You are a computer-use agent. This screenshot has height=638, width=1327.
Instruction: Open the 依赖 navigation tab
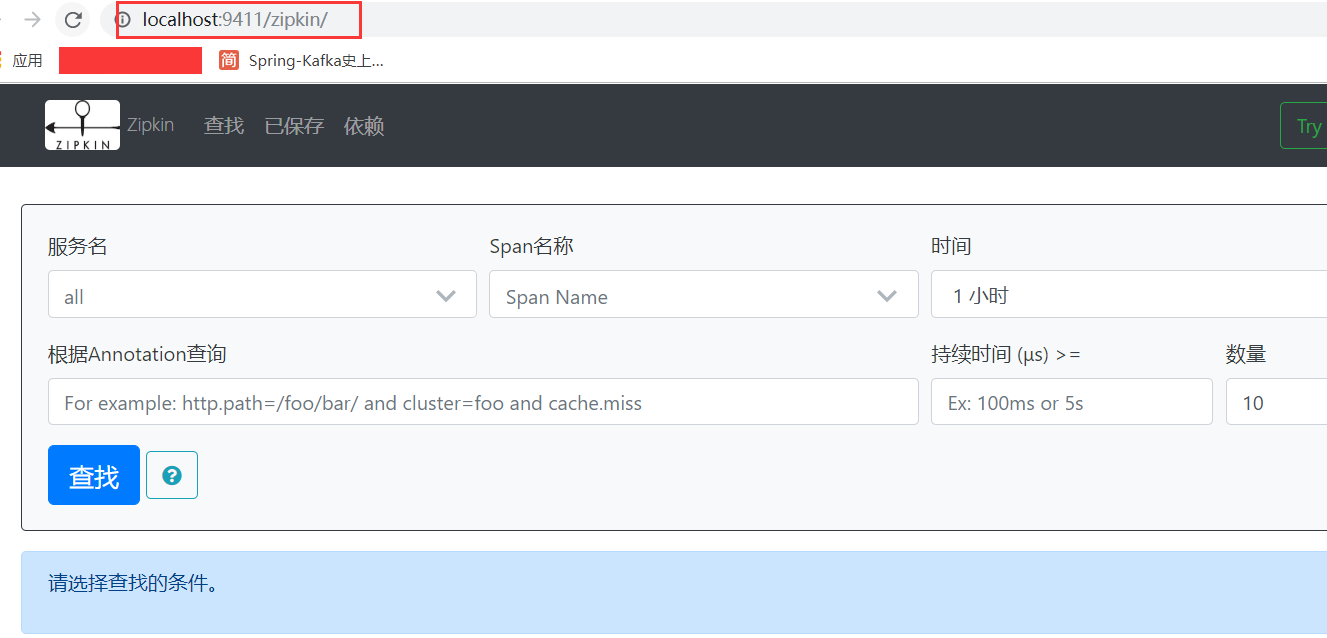[364, 125]
